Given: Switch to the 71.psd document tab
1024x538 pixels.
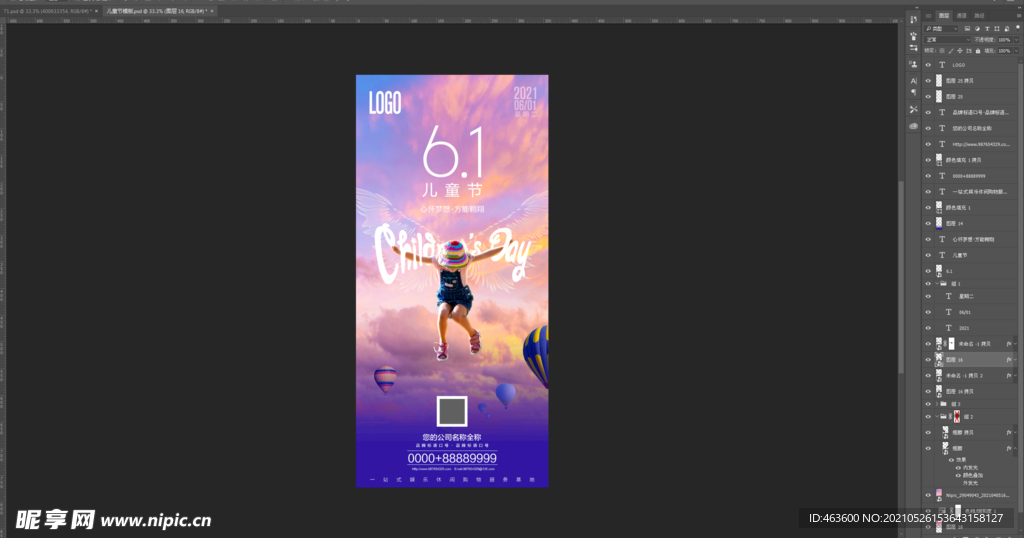Looking at the screenshot, I should tap(47, 11).
